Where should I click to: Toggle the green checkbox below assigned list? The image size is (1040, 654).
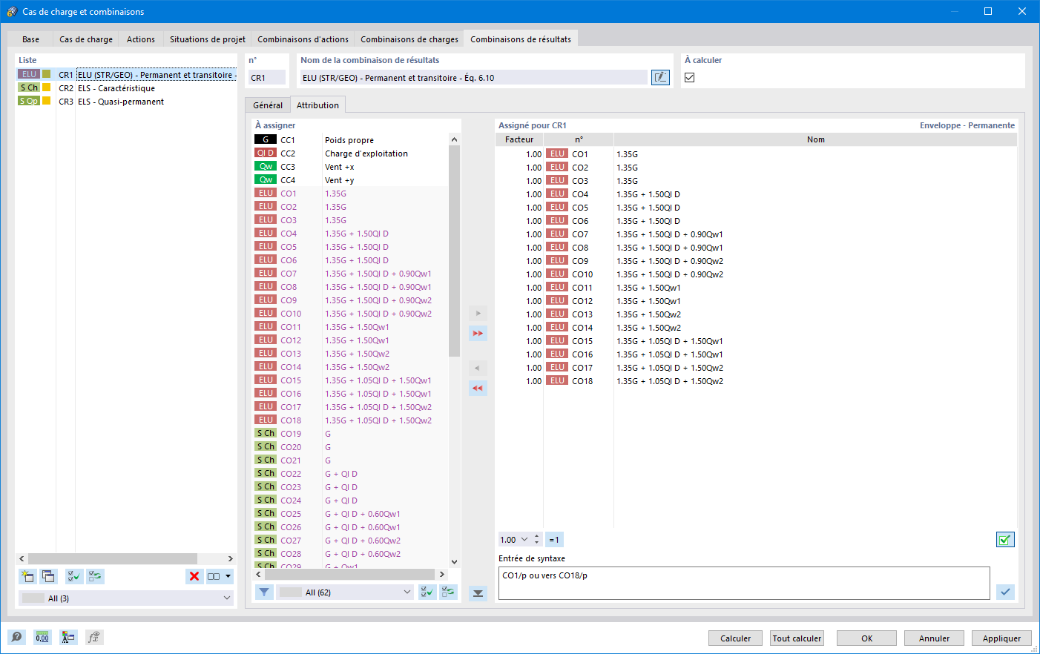[1006, 540]
